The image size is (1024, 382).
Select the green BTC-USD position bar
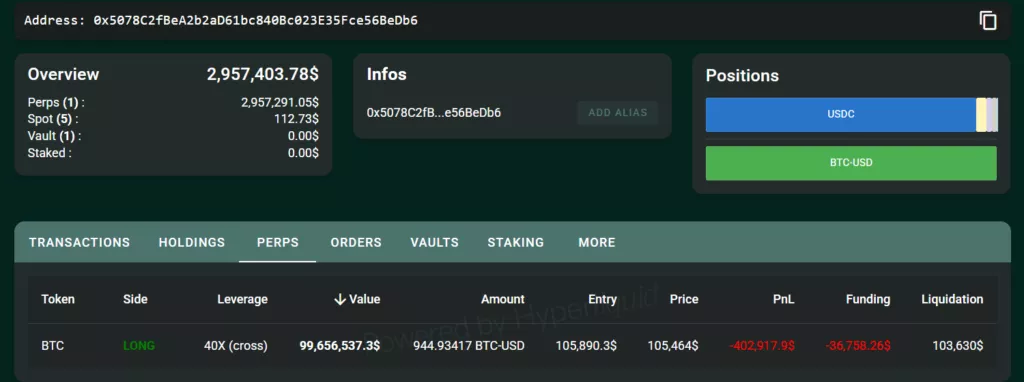point(851,163)
